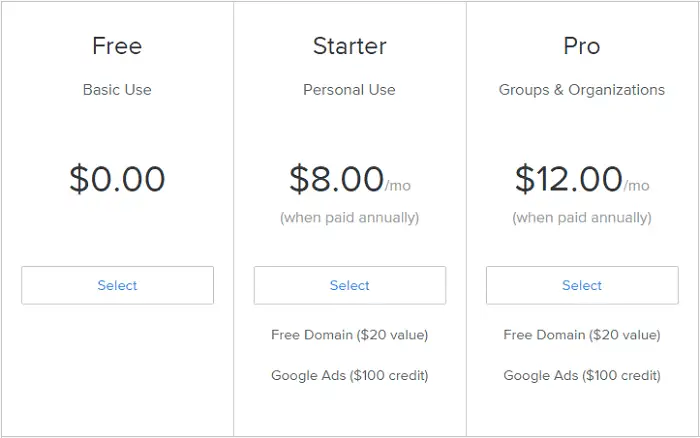Click the $12.00/mo Pro price
Screen dimensions: 700x438
tap(582, 179)
